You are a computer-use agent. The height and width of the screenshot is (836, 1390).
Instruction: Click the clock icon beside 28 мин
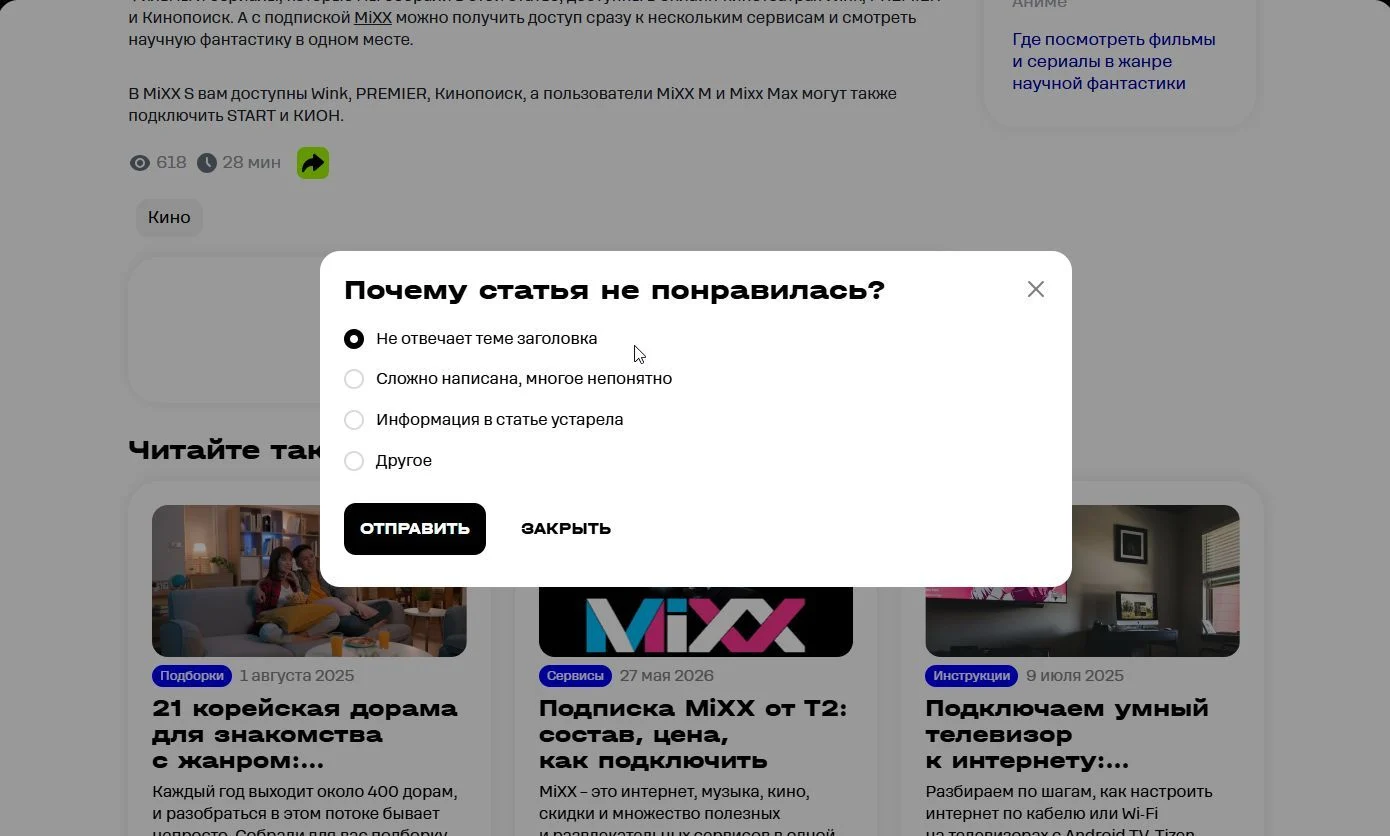[207, 163]
